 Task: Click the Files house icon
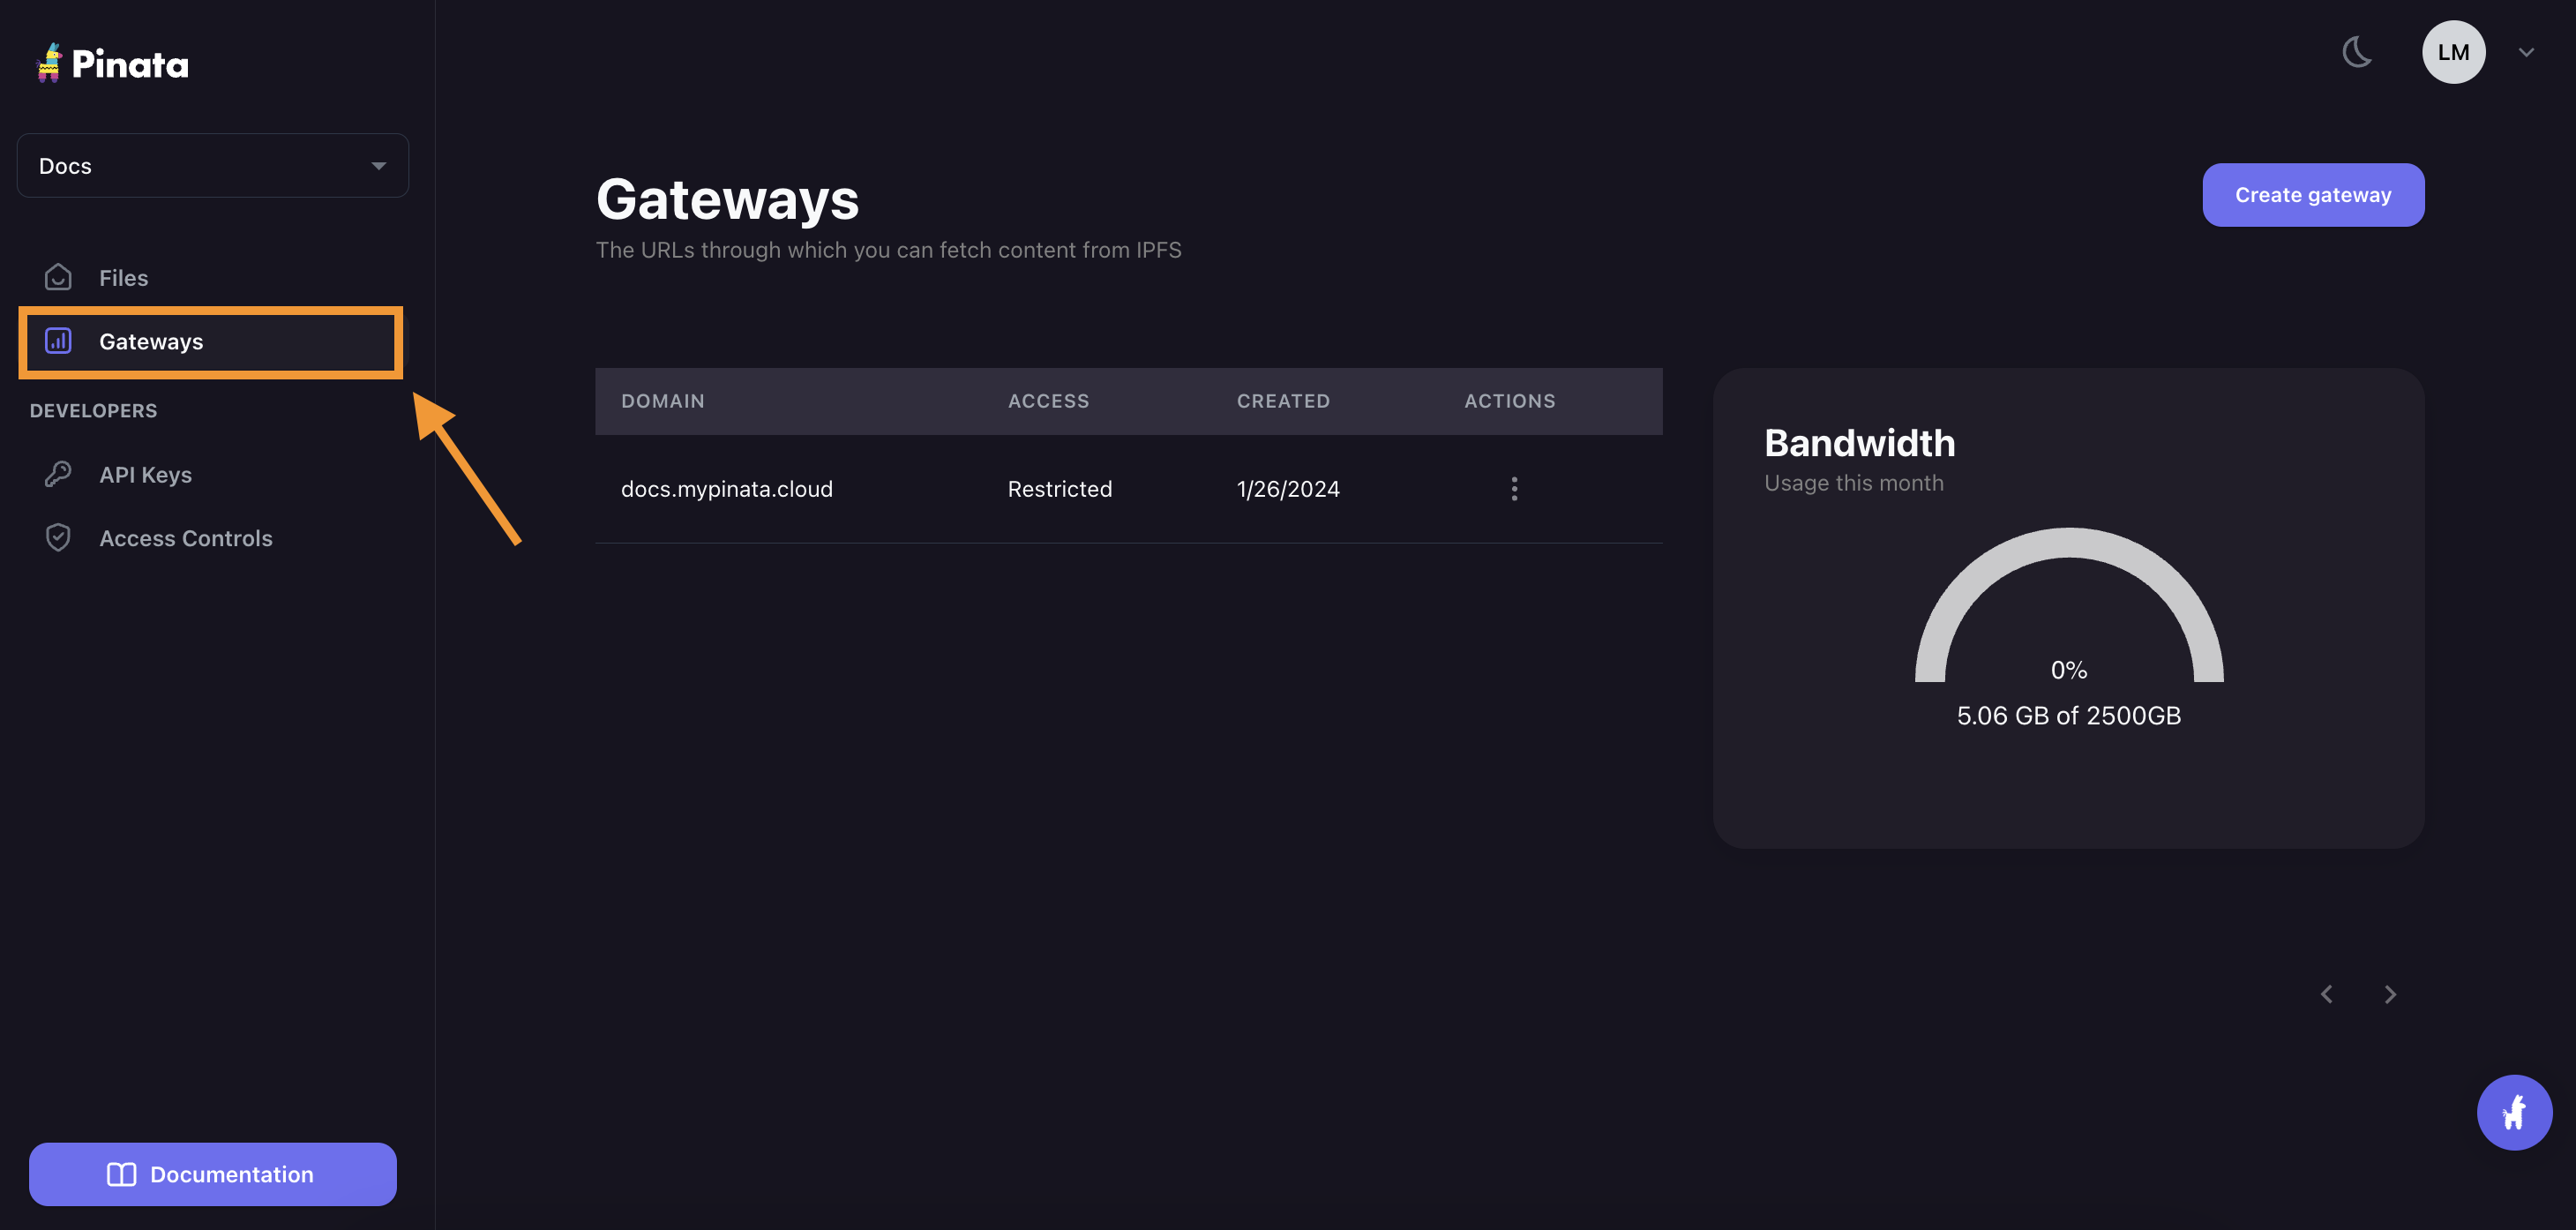[58, 277]
